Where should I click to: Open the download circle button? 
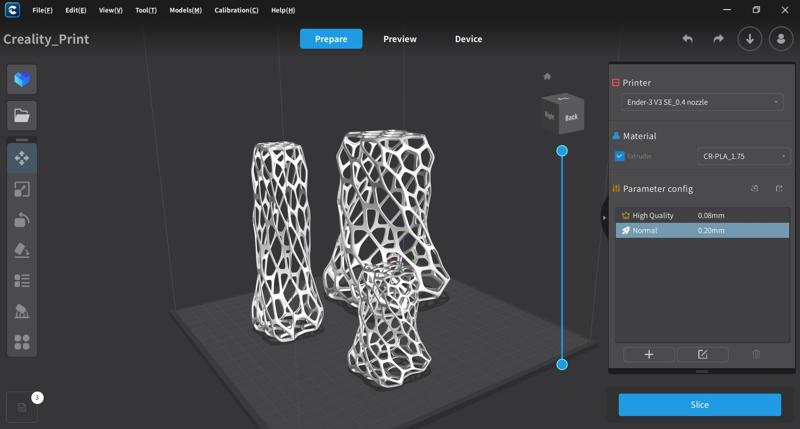pyautogui.click(x=750, y=39)
